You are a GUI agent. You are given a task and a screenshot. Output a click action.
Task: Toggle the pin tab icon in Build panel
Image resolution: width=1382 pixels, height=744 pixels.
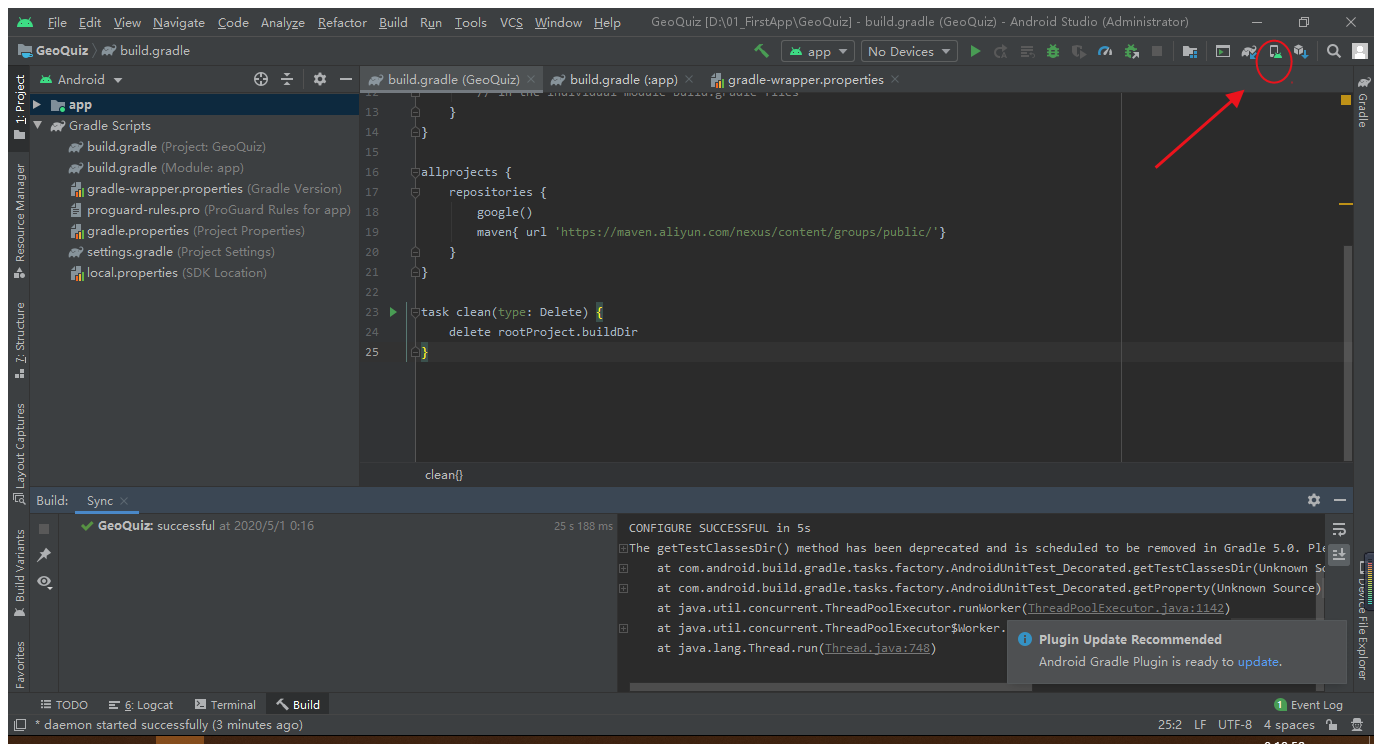[44, 555]
